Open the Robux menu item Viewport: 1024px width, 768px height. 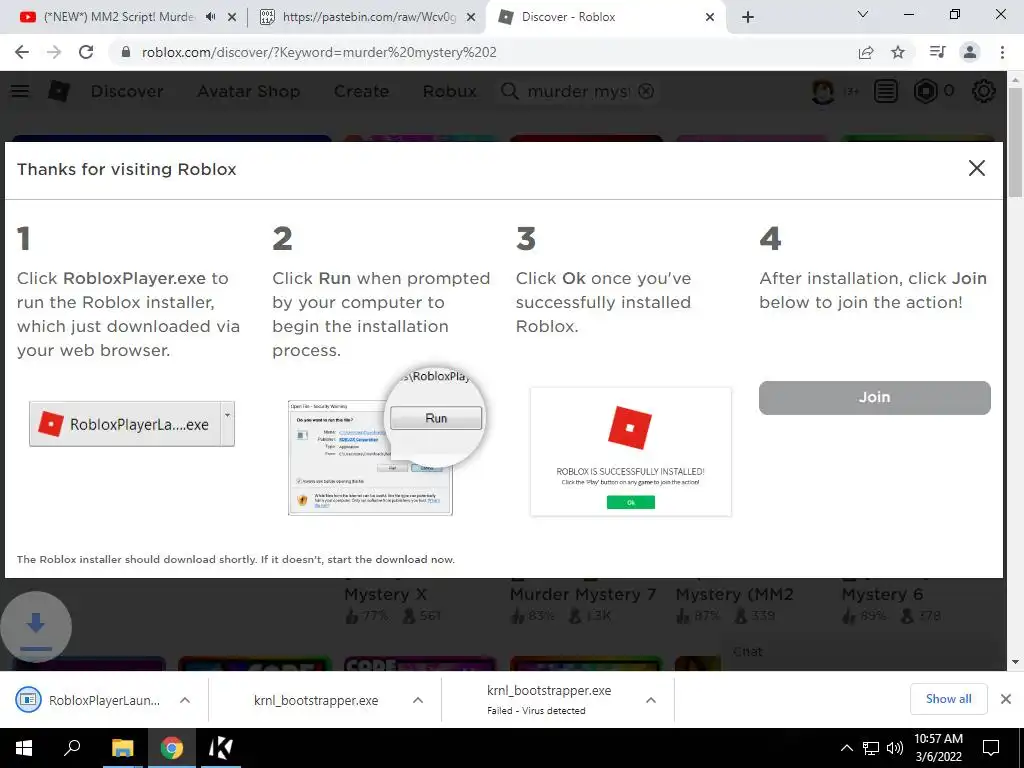pyautogui.click(x=449, y=91)
